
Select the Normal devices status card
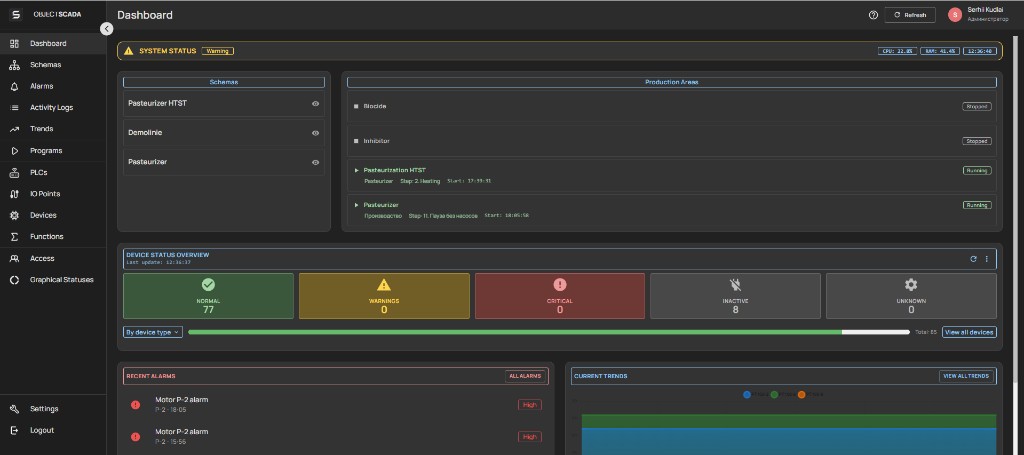(x=208, y=296)
